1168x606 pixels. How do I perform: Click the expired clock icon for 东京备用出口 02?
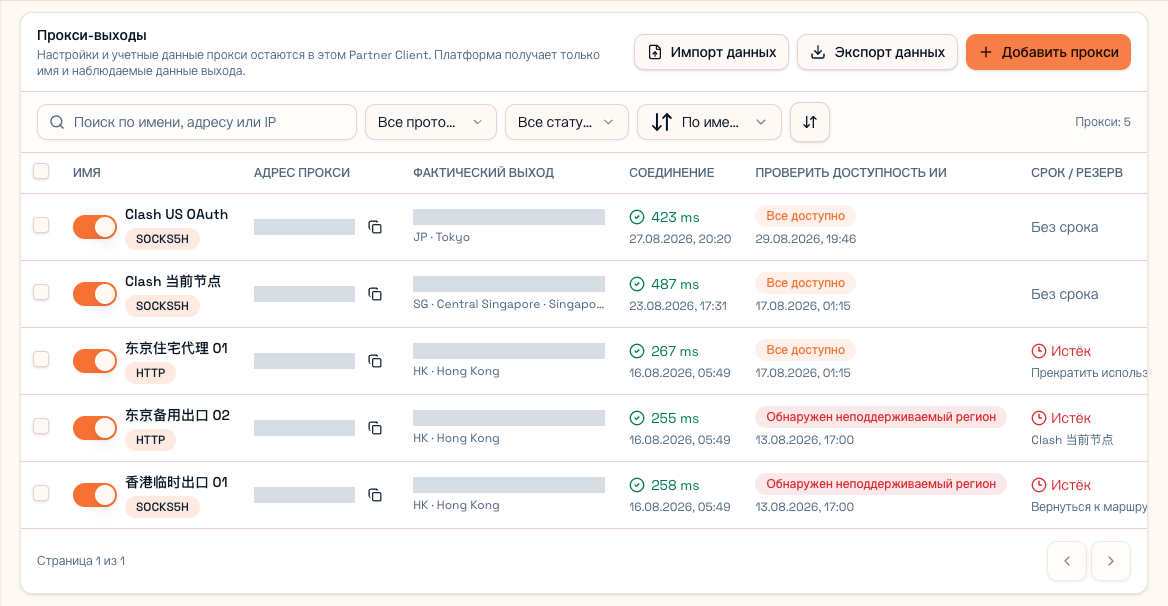(1038, 418)
